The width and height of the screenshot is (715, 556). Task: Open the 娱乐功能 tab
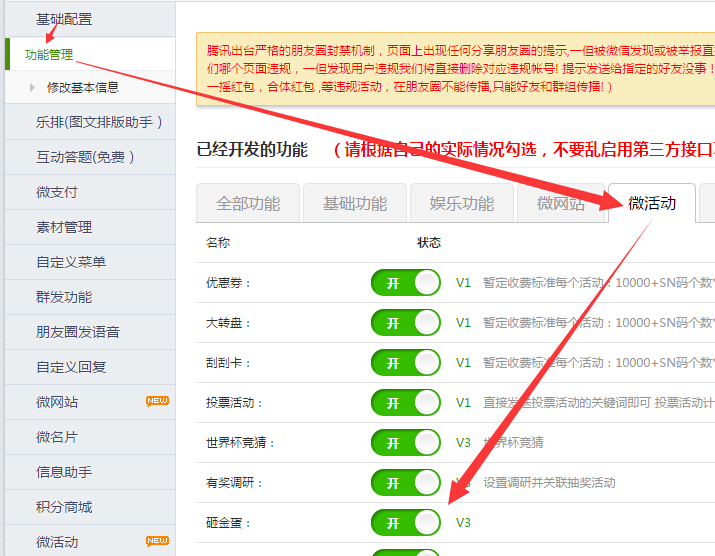[461, 203]
